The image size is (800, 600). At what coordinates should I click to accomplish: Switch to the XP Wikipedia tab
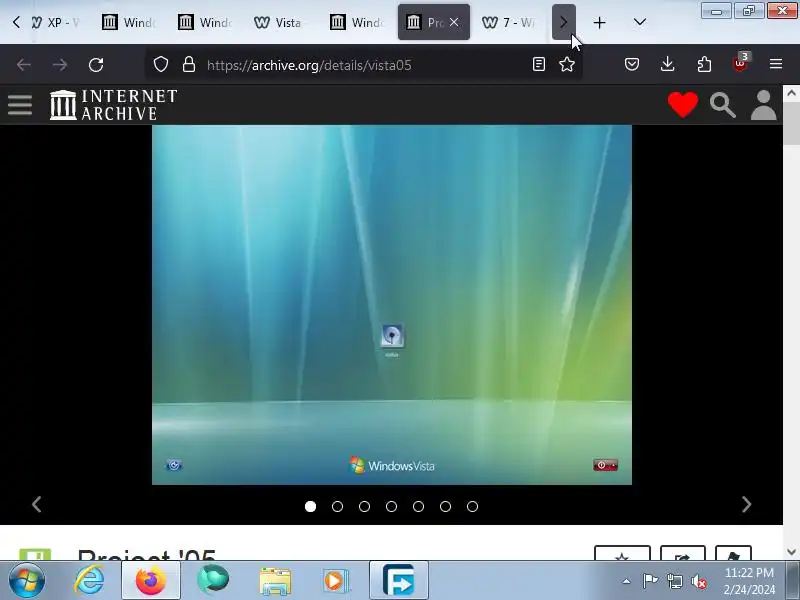pyautogui.click(x=55, y=22)
